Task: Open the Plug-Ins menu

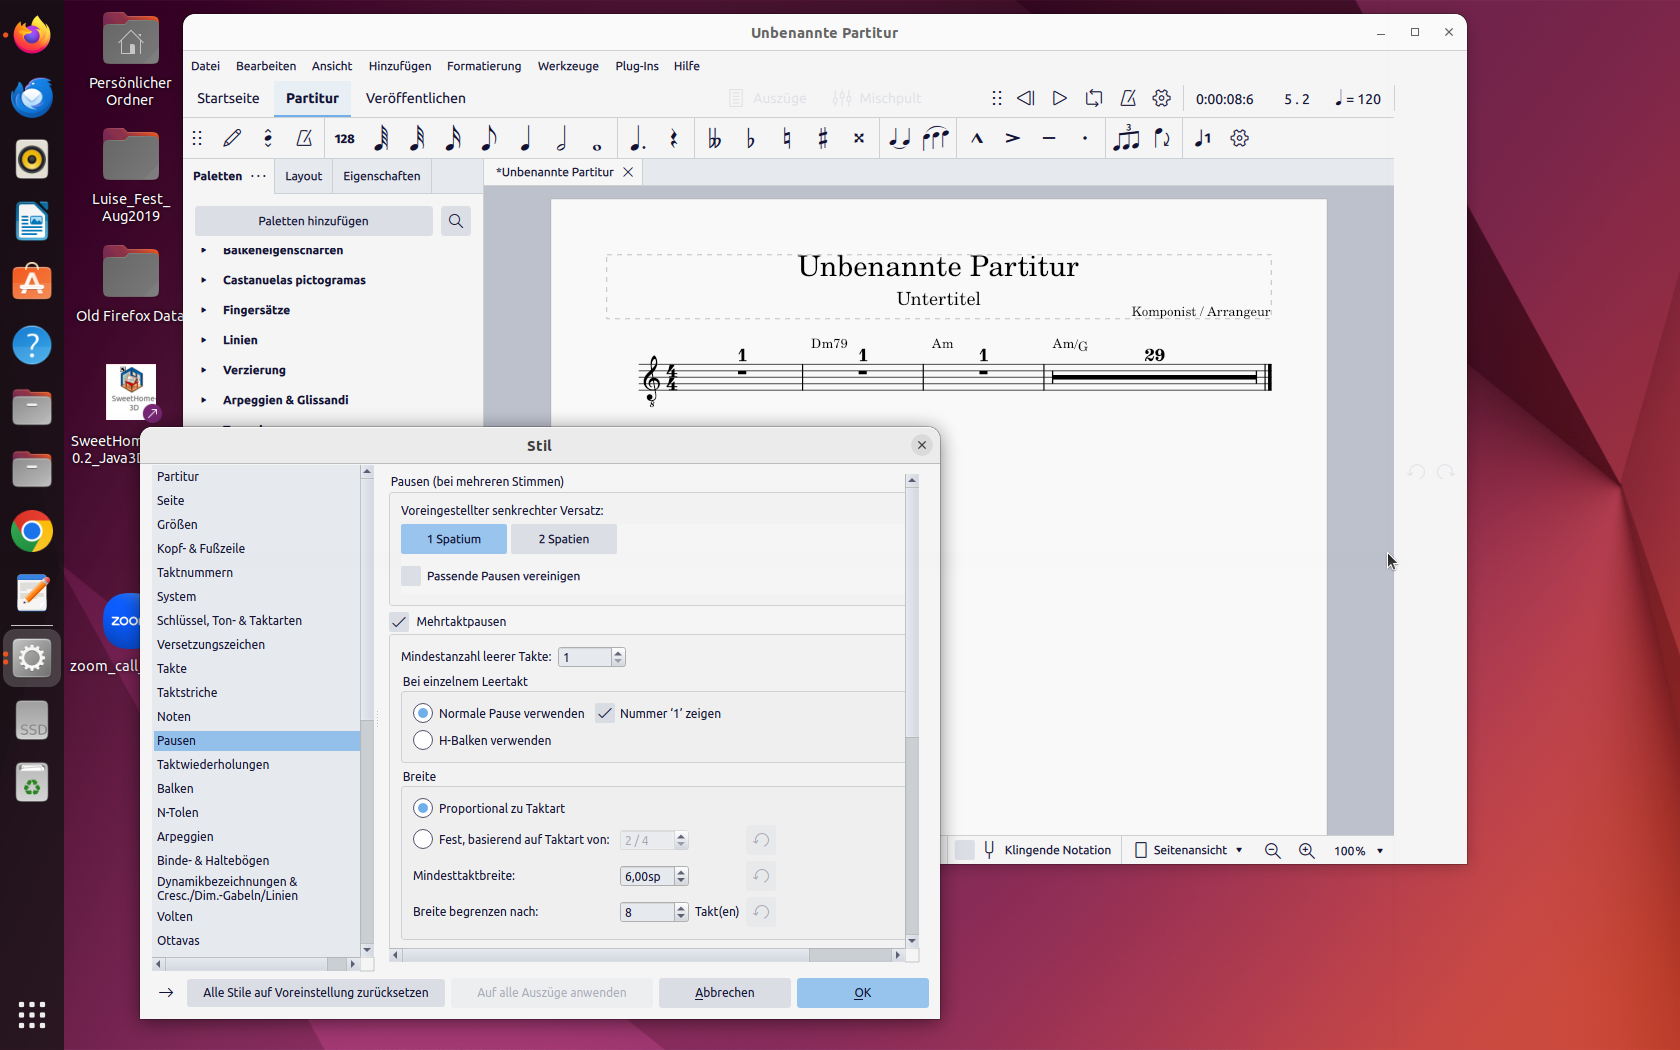Action: tap(637, 66)
